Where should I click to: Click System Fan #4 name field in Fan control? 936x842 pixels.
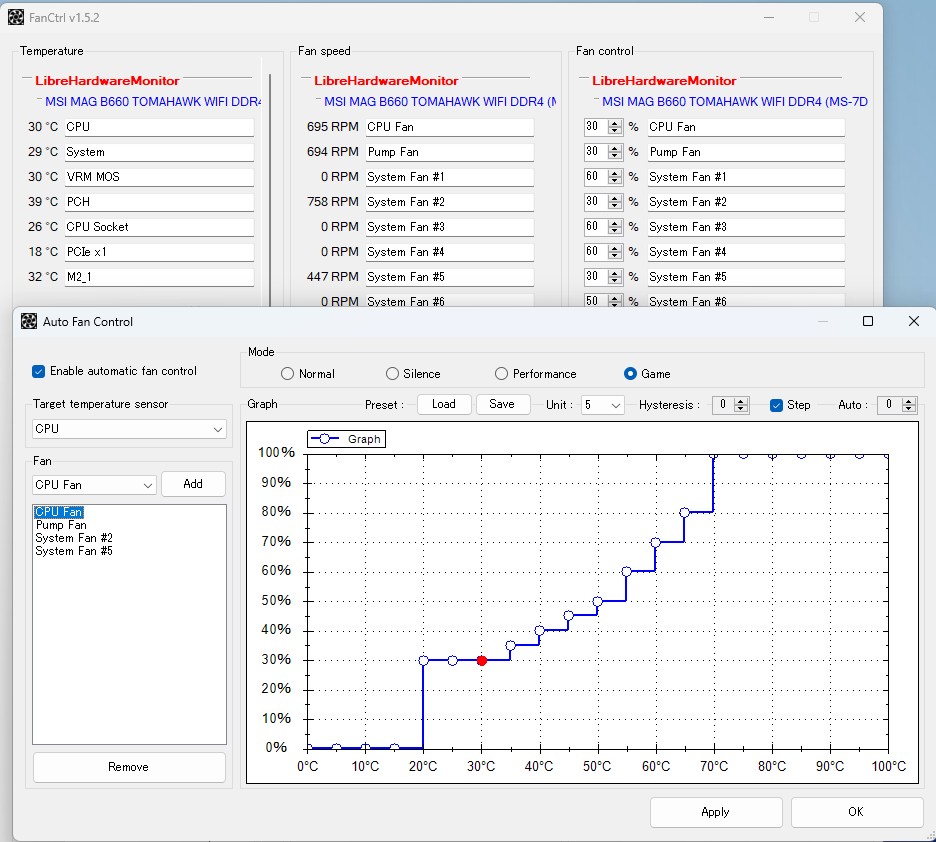pyautogui.click(x=746, y=252)
